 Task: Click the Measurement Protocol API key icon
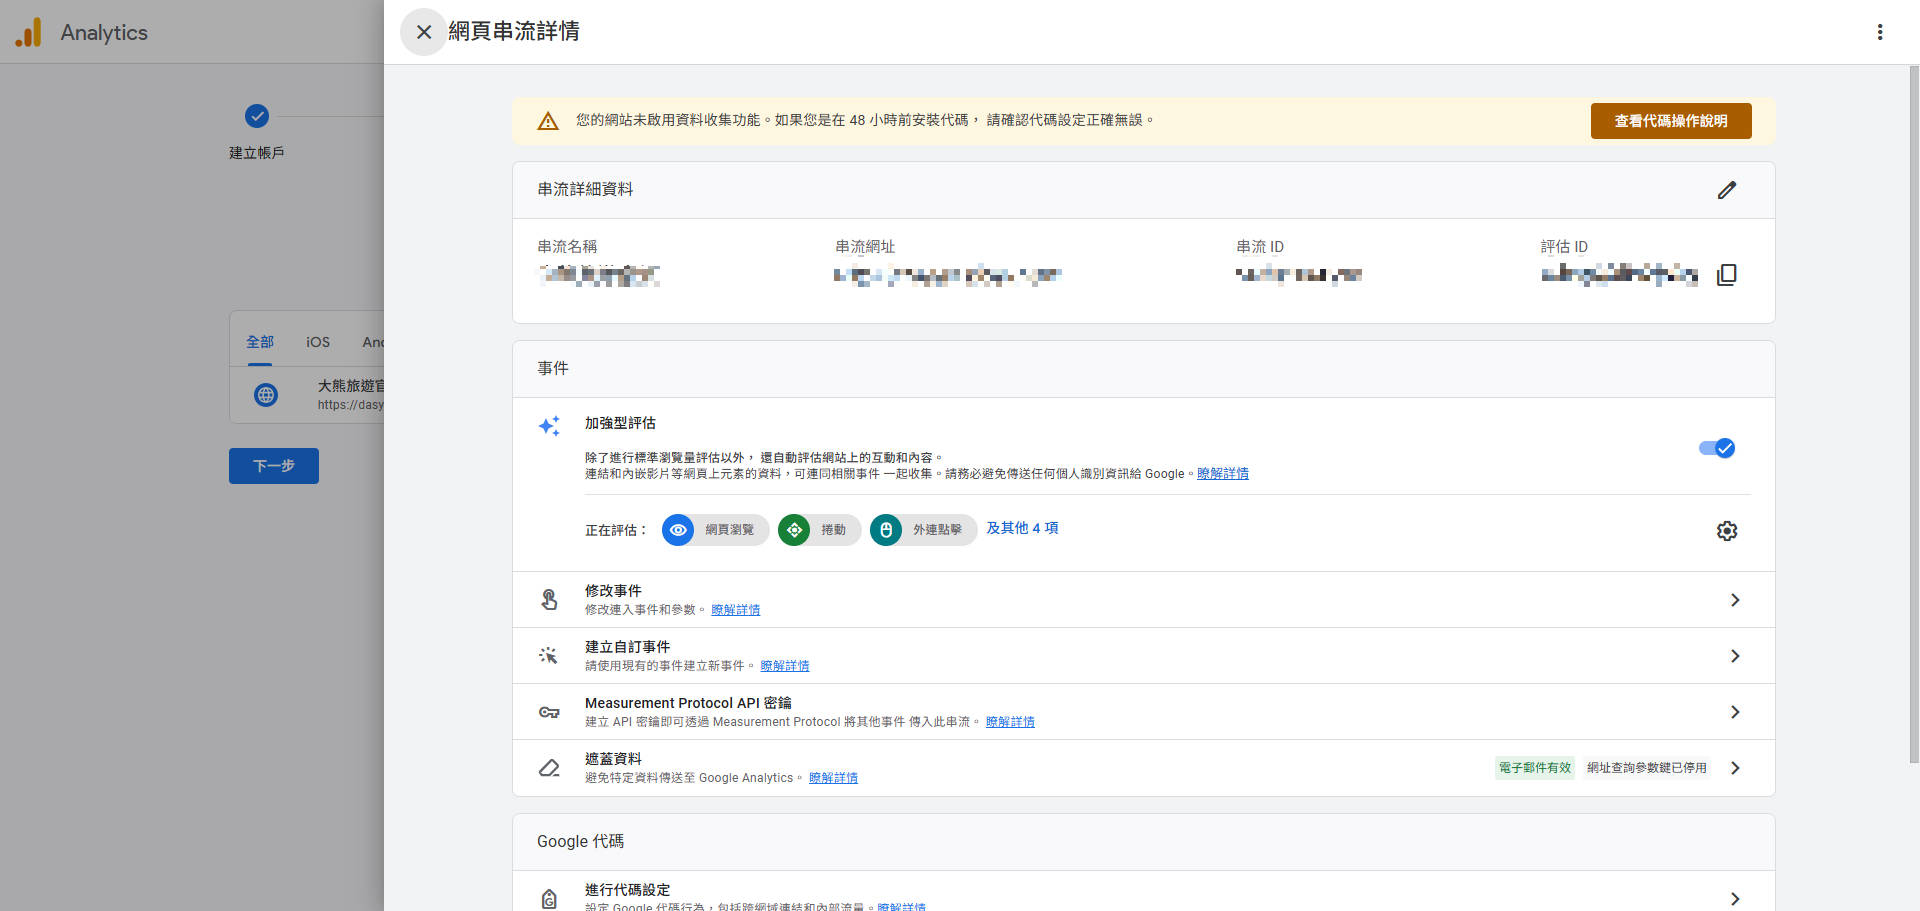pos(549,712)
